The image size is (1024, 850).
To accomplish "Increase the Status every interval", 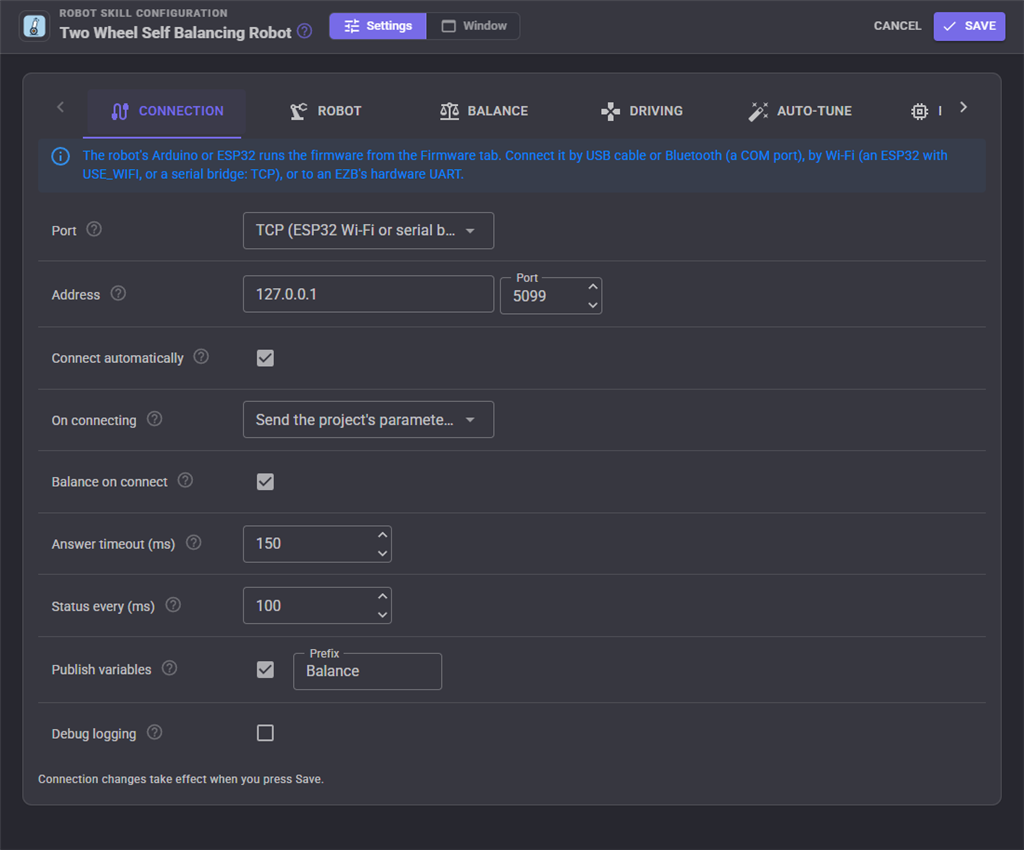I will (383, 596).
